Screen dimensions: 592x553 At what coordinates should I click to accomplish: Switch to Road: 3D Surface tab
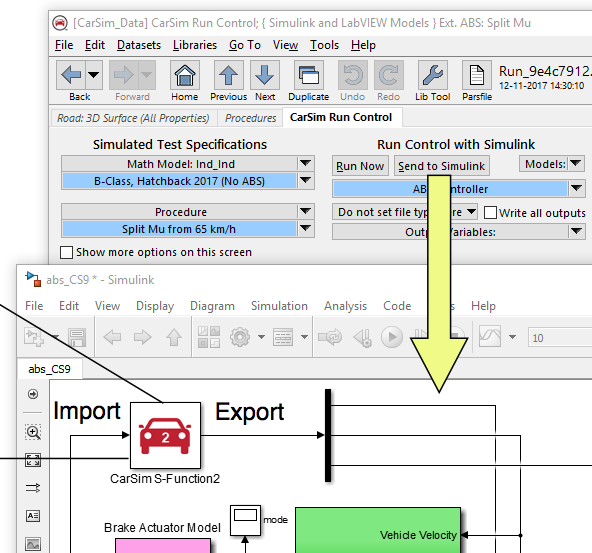tap(133, 118)
